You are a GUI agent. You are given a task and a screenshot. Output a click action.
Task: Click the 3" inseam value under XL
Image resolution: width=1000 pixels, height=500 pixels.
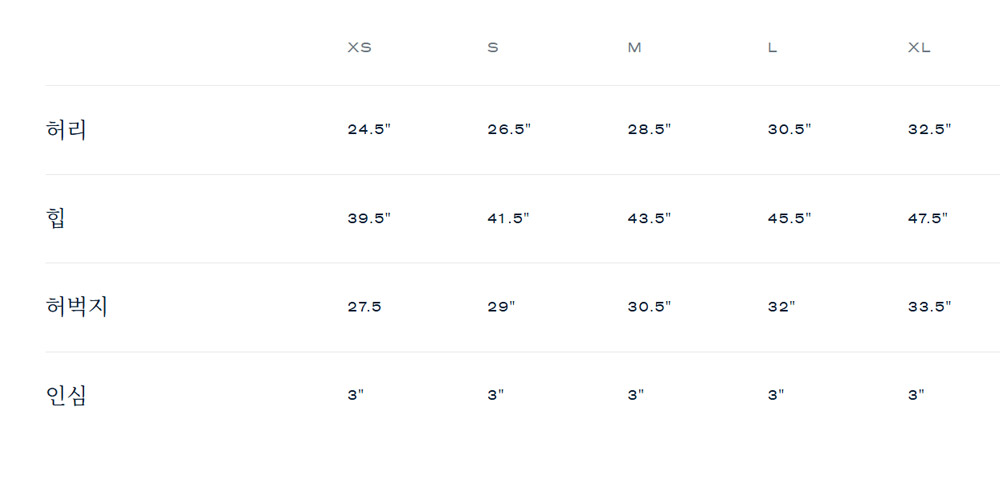(x=916, y=395)
